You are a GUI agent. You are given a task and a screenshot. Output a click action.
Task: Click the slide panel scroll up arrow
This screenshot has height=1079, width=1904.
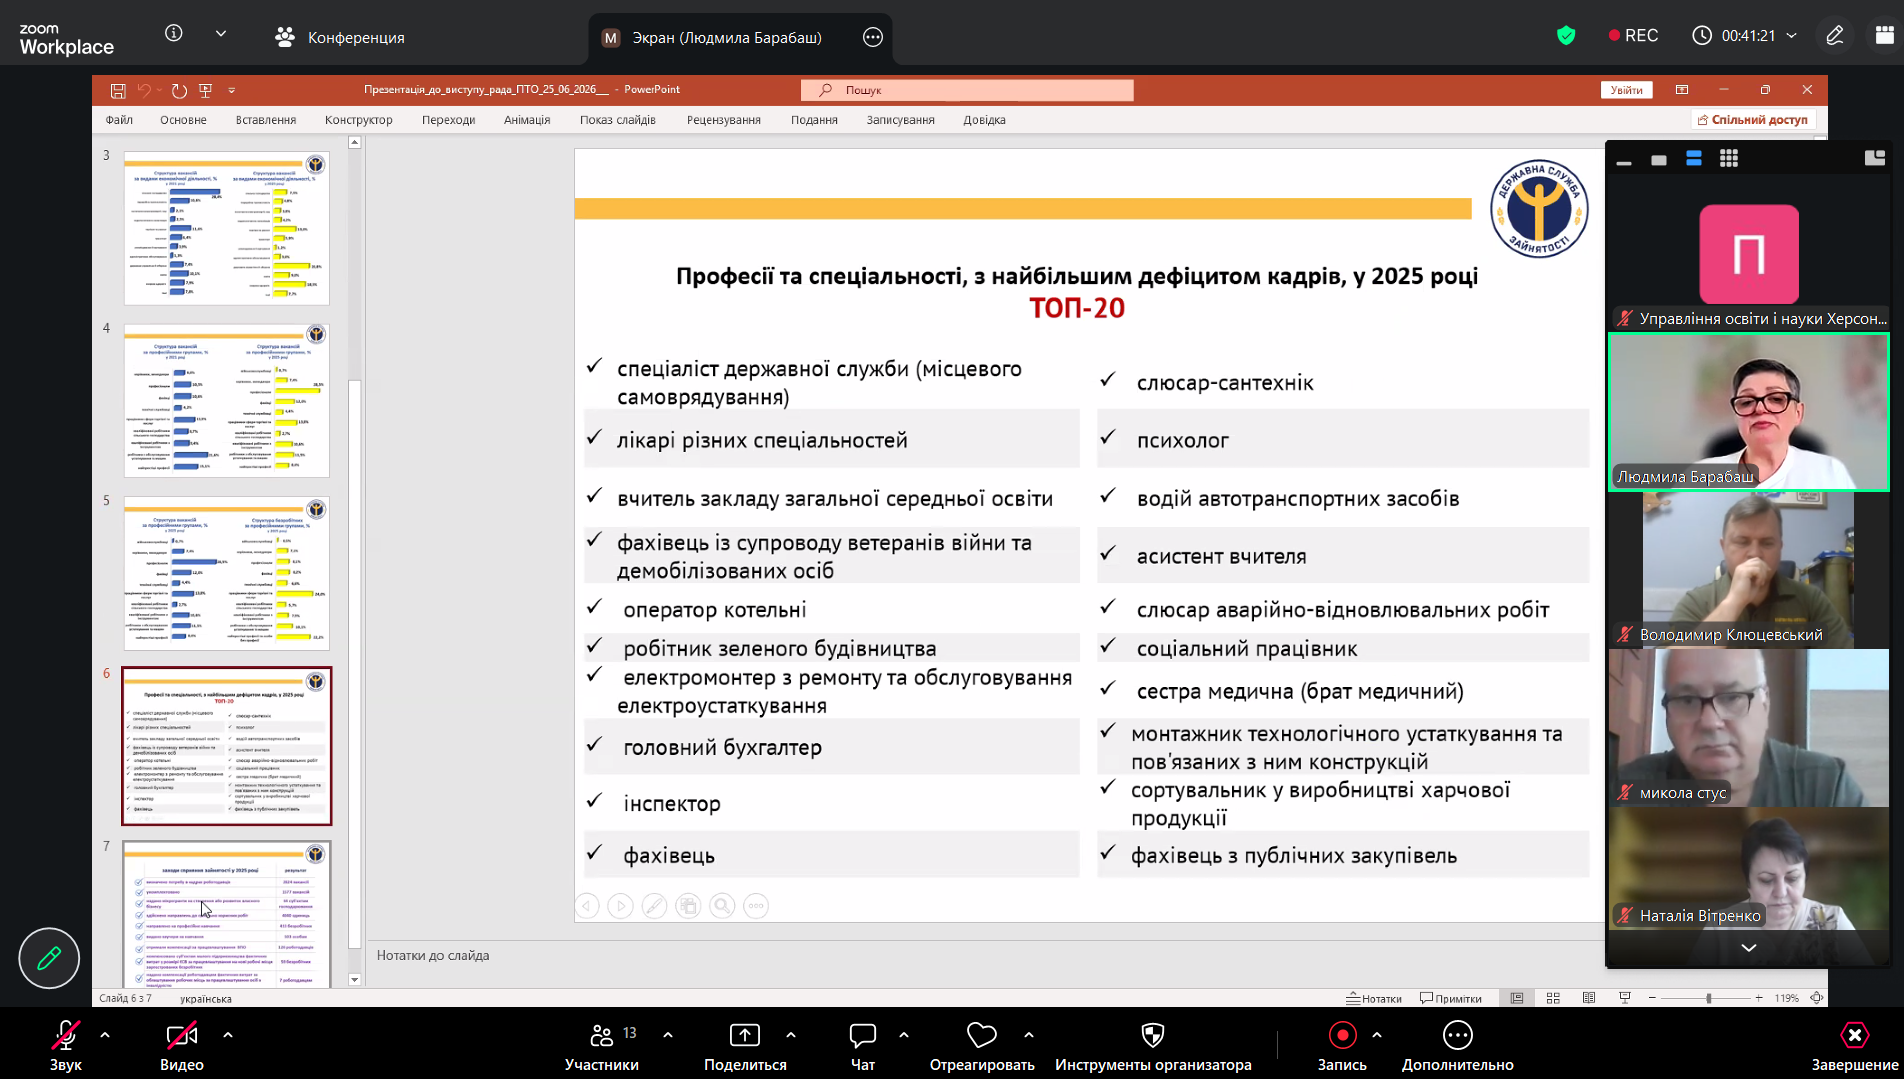pyautogui.click(x=354, y=143)
